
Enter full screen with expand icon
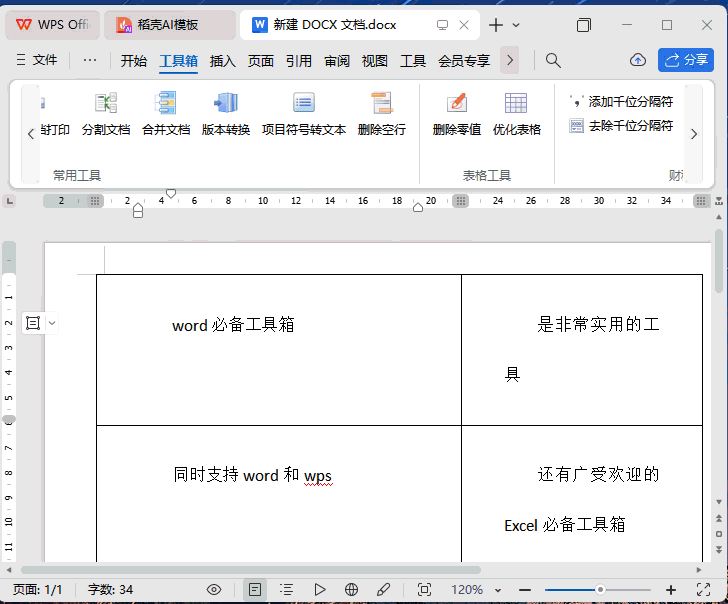[703, 590]
